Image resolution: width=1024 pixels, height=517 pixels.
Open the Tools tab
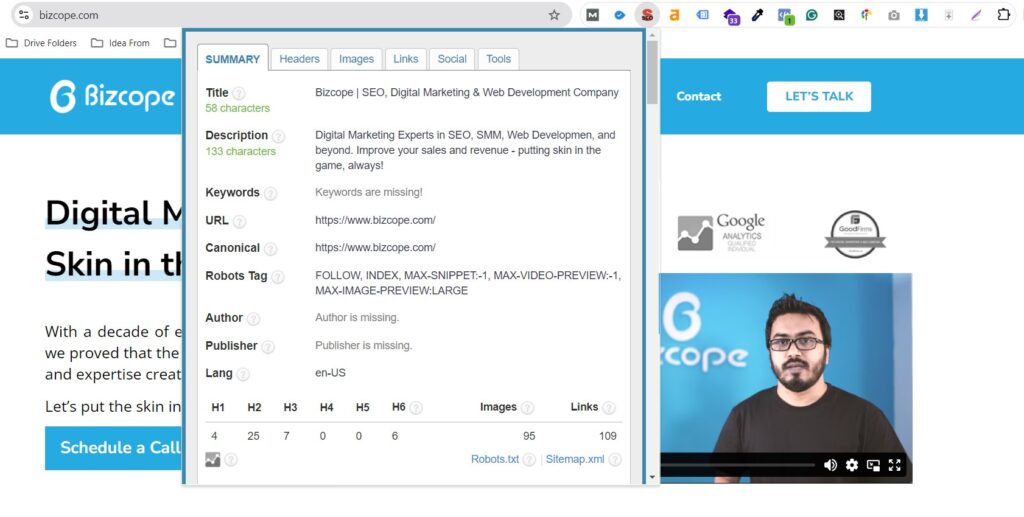(x=498, y=59)
